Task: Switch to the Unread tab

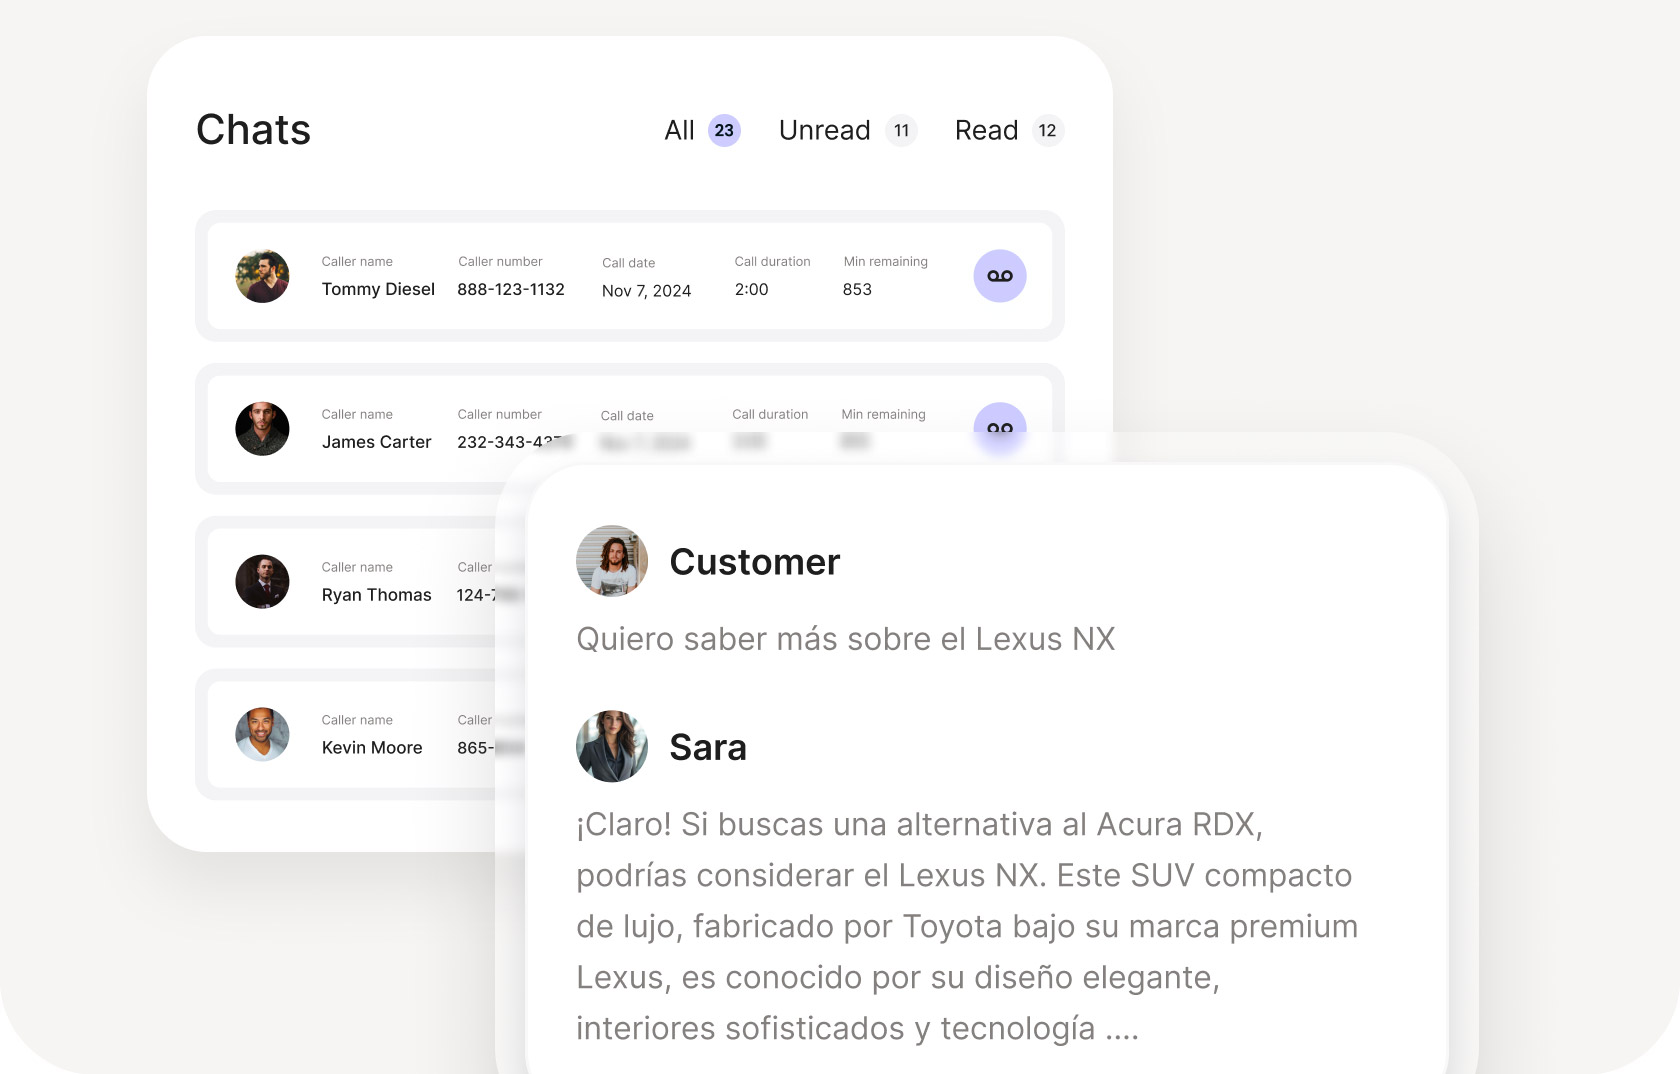Action: pyautogui.click(x=847, y=130)
